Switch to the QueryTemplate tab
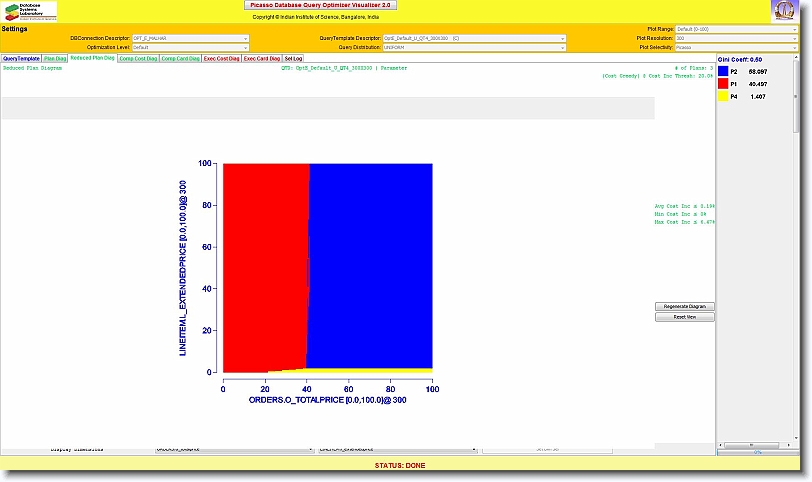812x482 pixels. [21, 59]
